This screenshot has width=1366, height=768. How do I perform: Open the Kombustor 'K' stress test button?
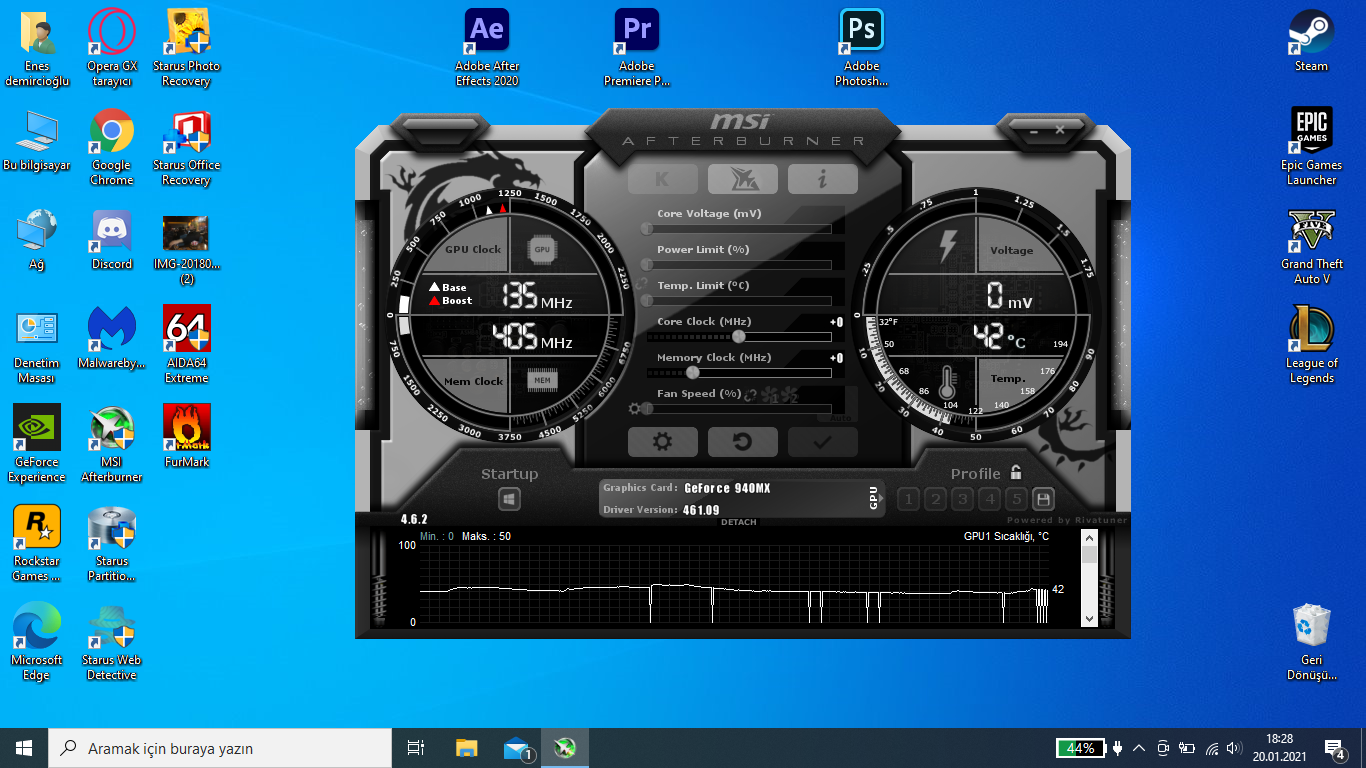pos(662,179)
